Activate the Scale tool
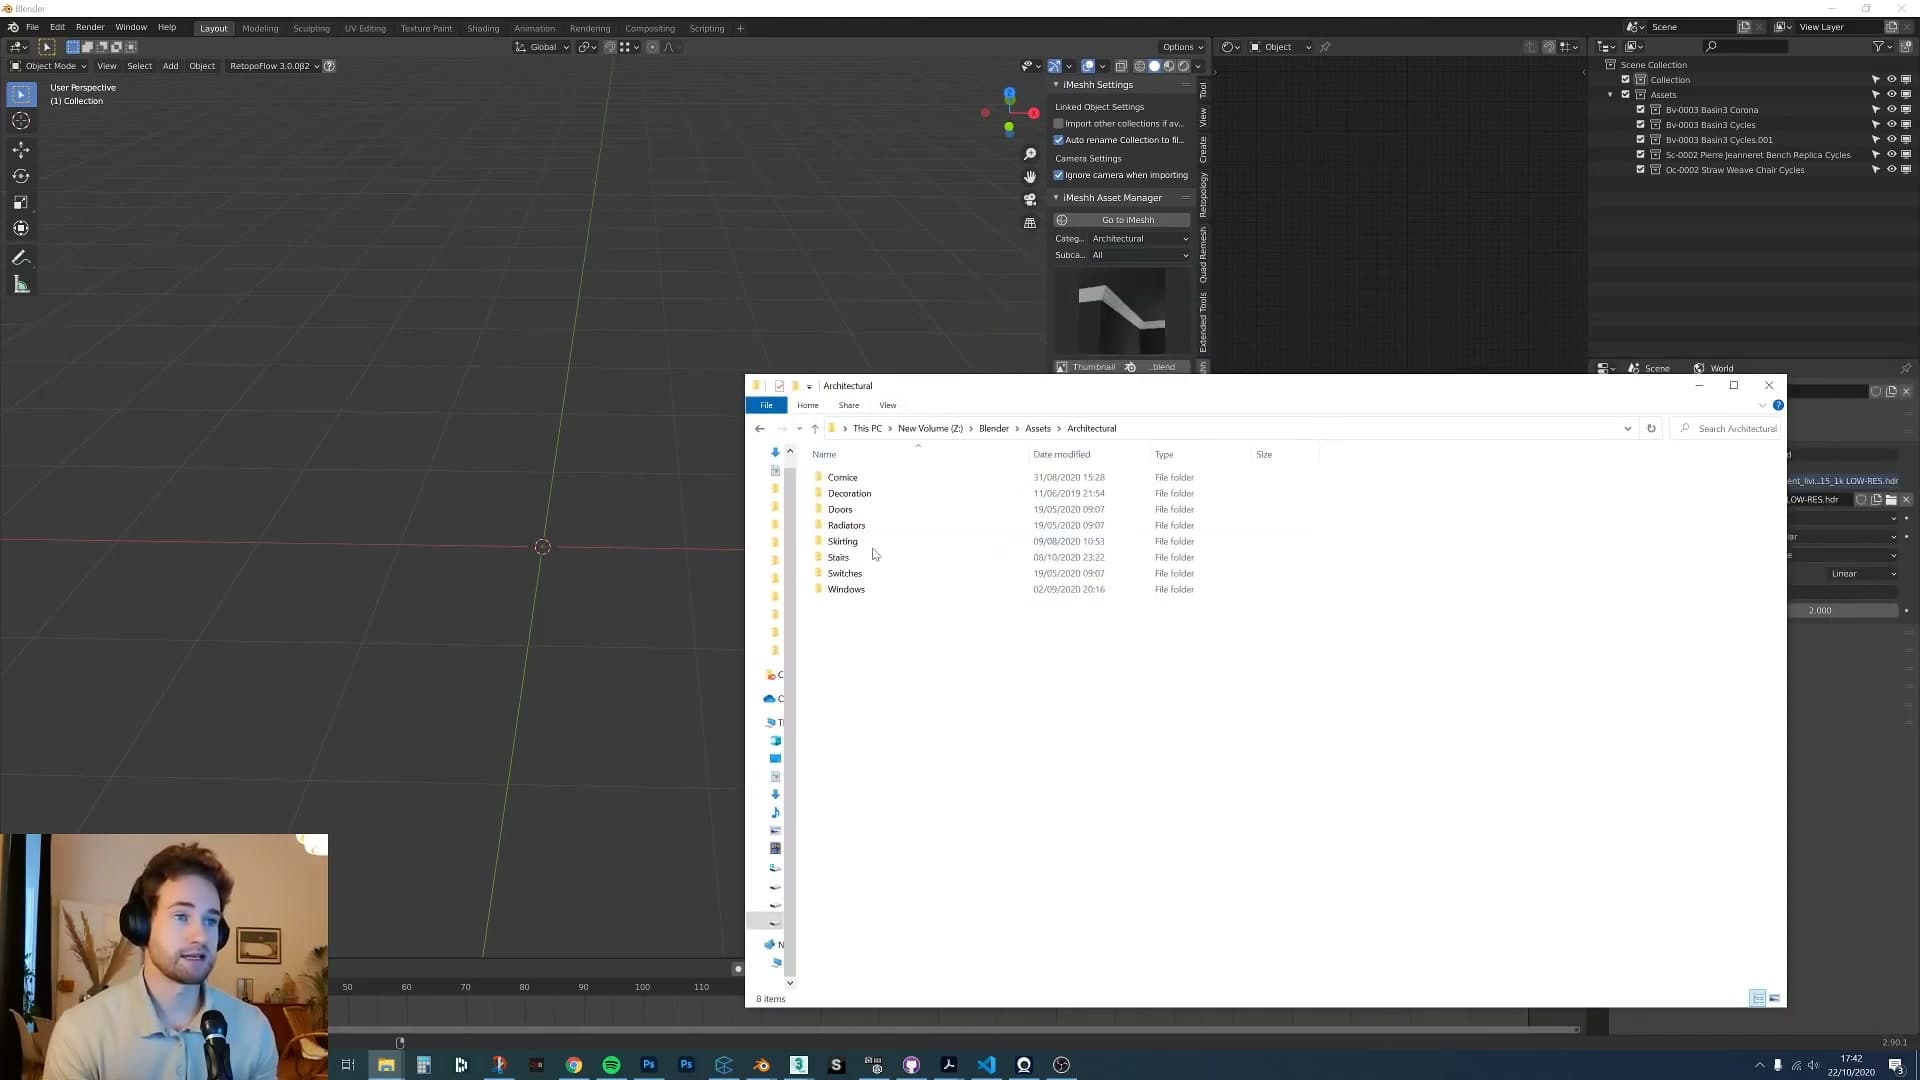 pyautogui.click(x=21, y=202)
